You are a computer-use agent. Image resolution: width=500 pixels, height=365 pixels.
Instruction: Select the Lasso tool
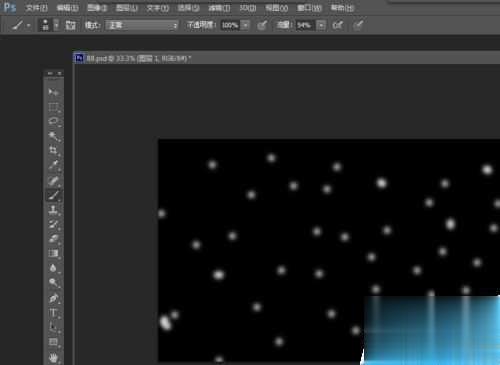pos(53,121)
